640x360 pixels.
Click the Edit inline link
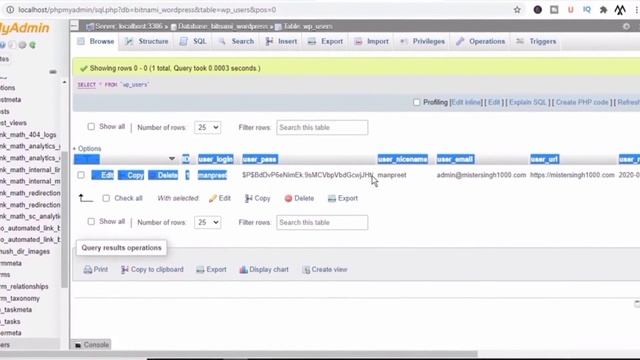point(465,102)
